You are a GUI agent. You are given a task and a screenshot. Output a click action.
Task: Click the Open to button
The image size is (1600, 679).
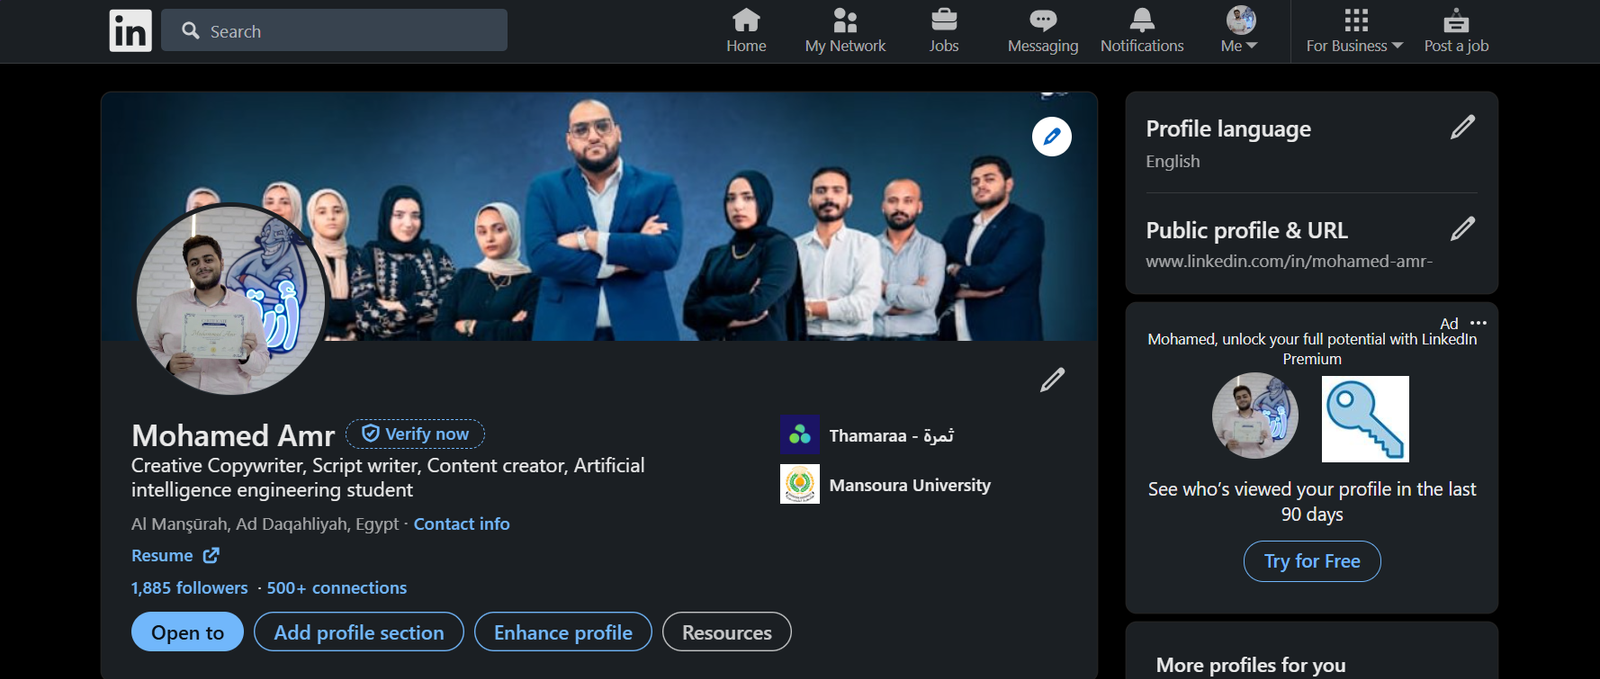pos(187,632)
